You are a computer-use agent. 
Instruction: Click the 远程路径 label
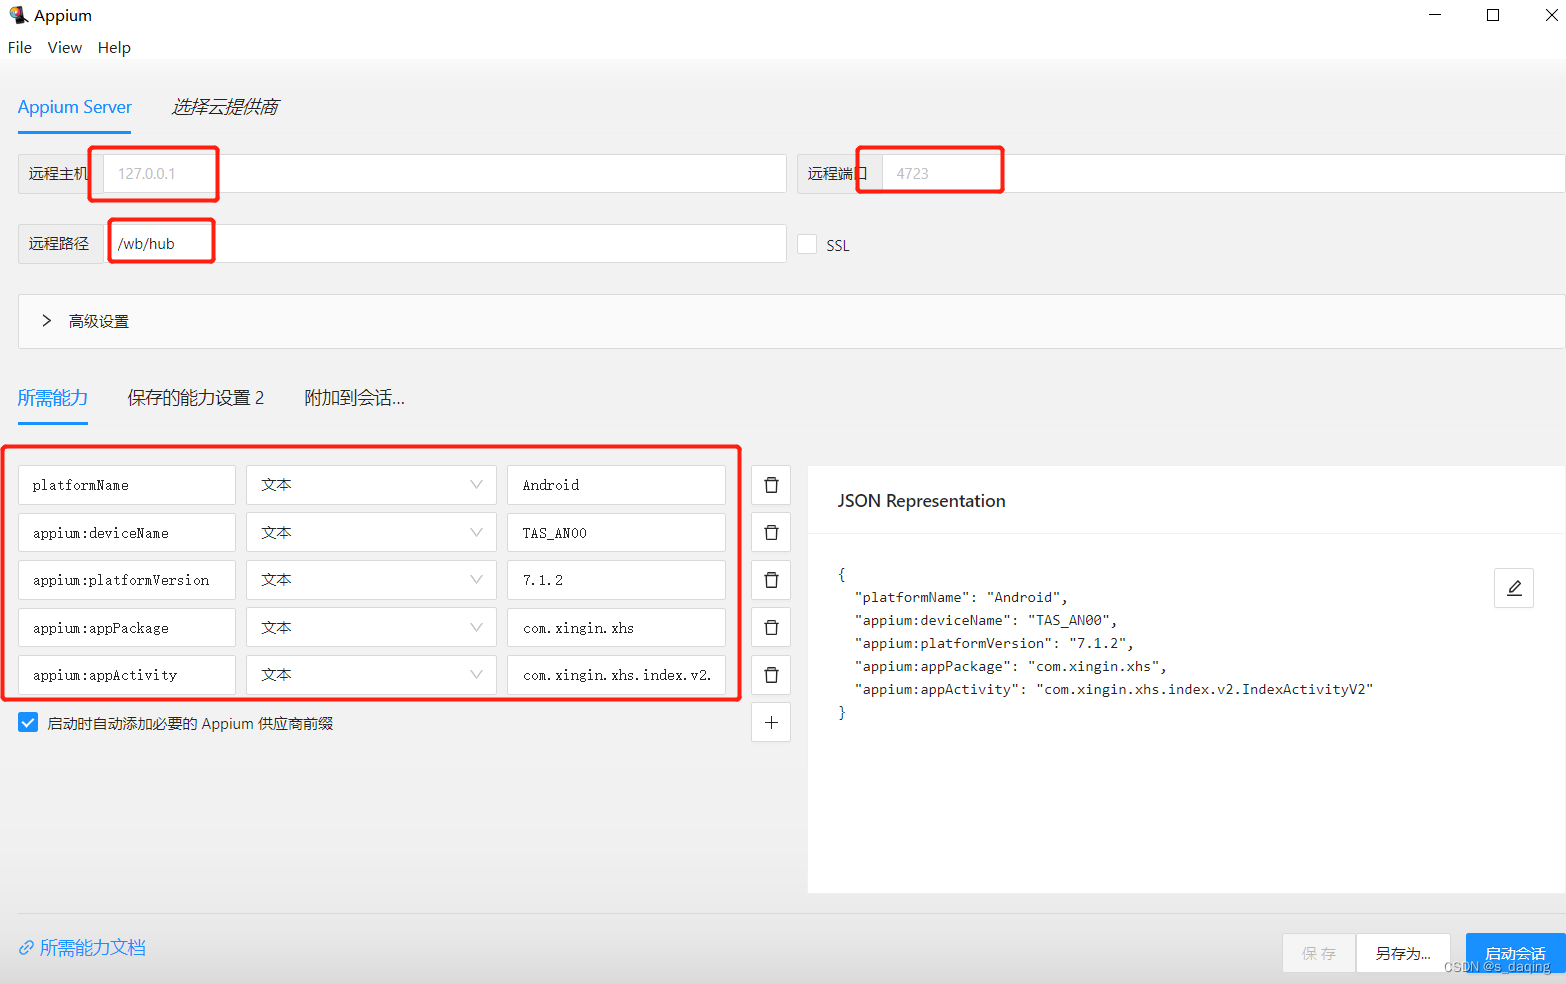point(59,243)
